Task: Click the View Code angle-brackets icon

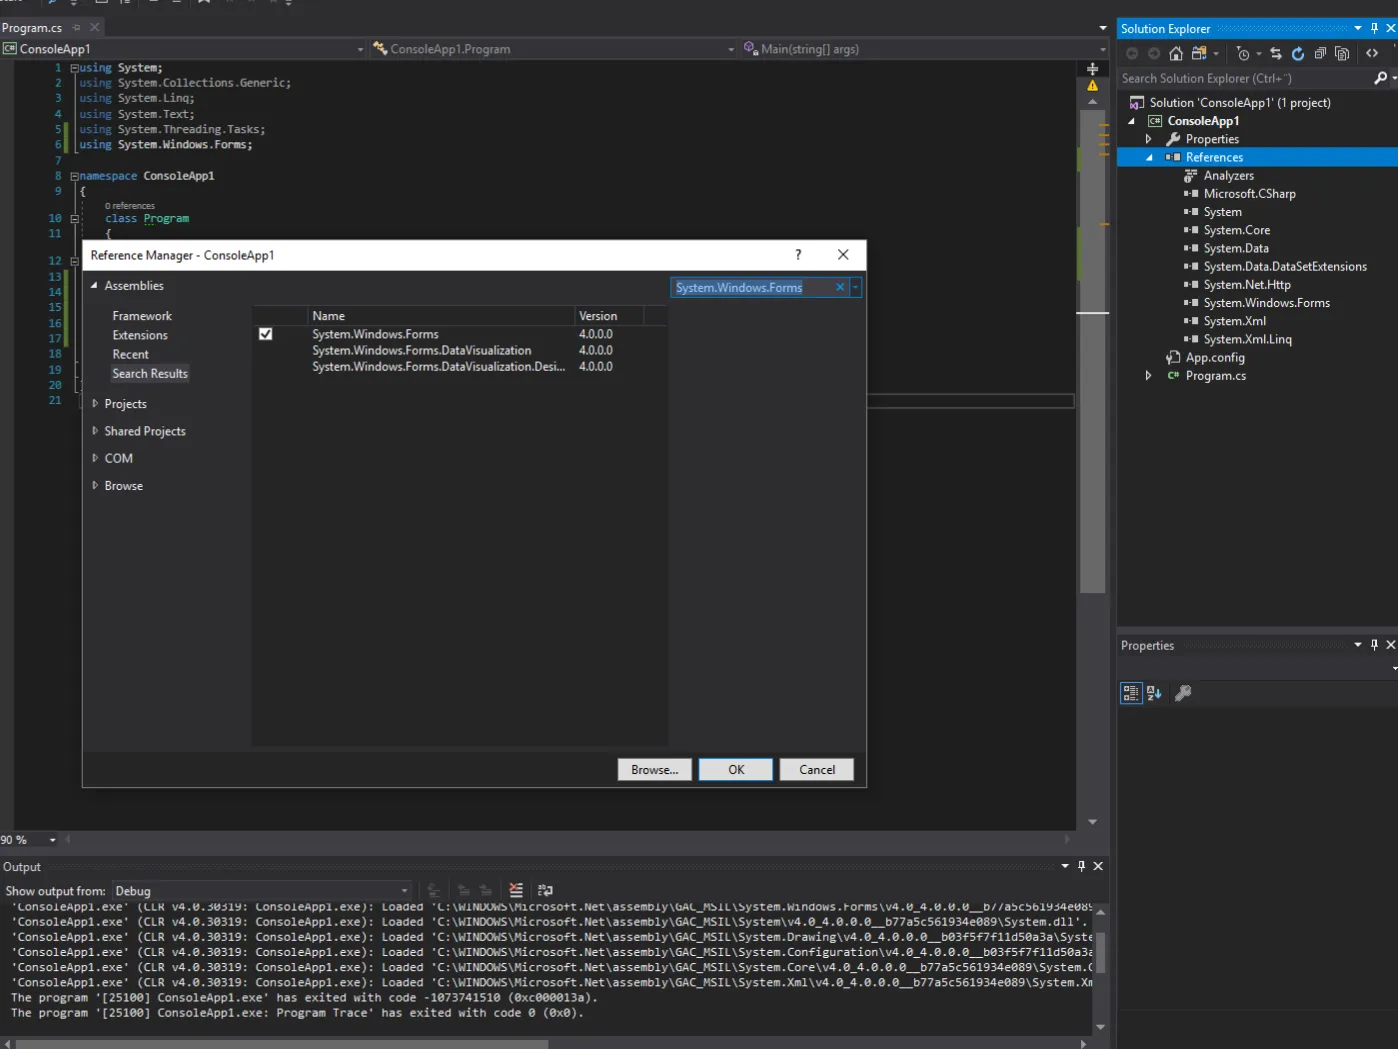Action: click(1372, 54)
